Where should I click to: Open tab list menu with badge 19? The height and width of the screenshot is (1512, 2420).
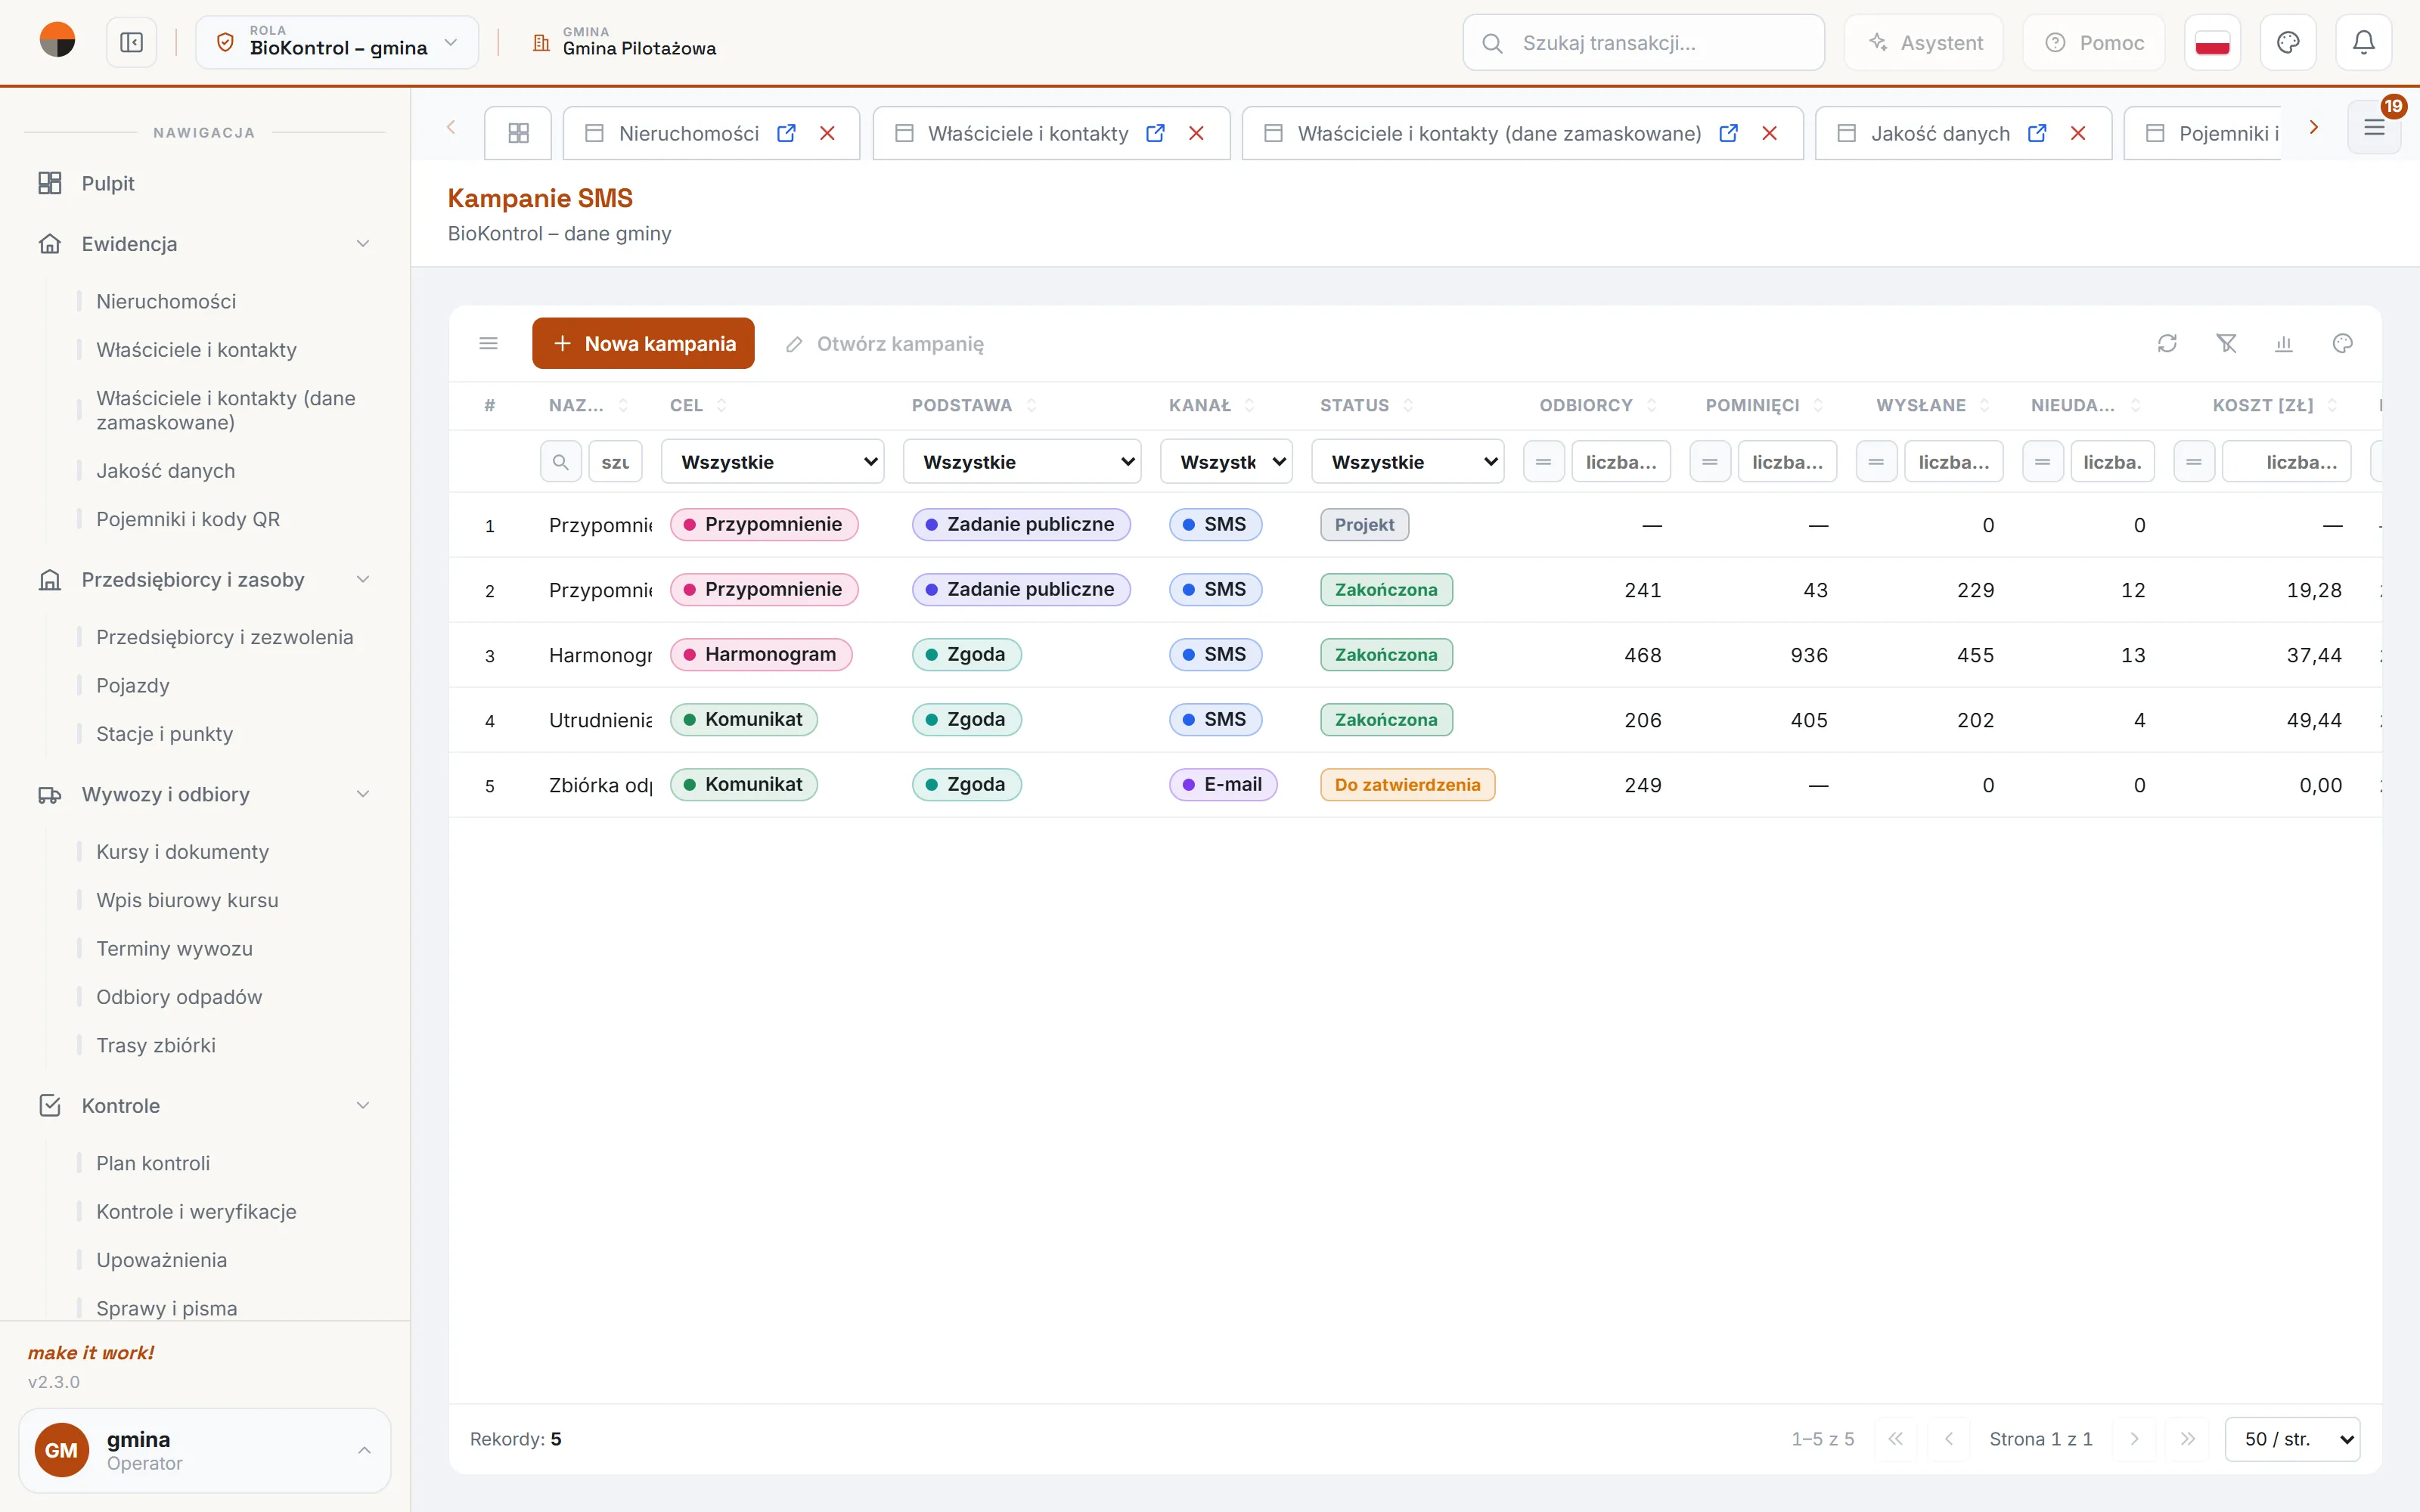(x=2374, y=128)
